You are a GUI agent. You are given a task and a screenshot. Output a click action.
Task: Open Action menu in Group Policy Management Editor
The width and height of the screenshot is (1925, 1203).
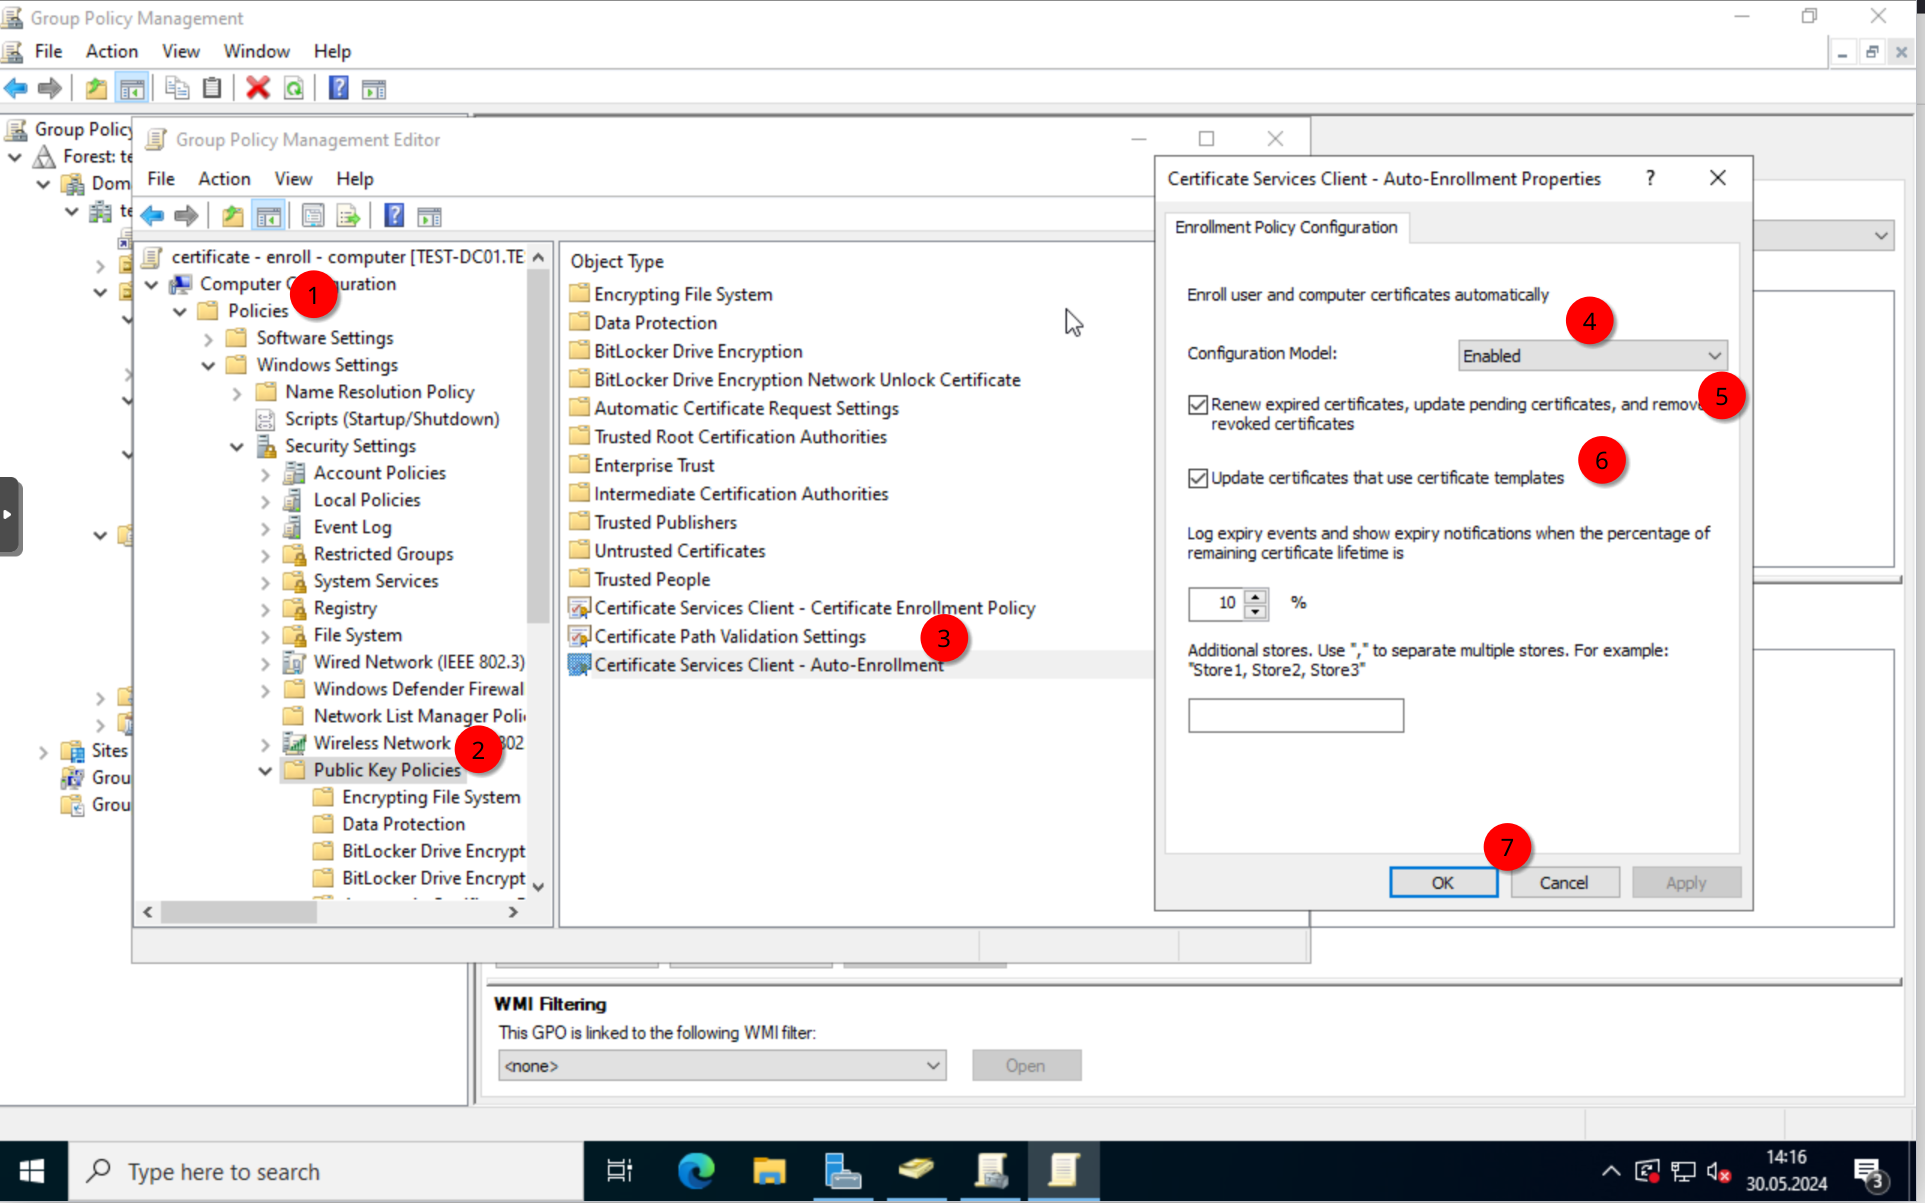click(224, 179)
